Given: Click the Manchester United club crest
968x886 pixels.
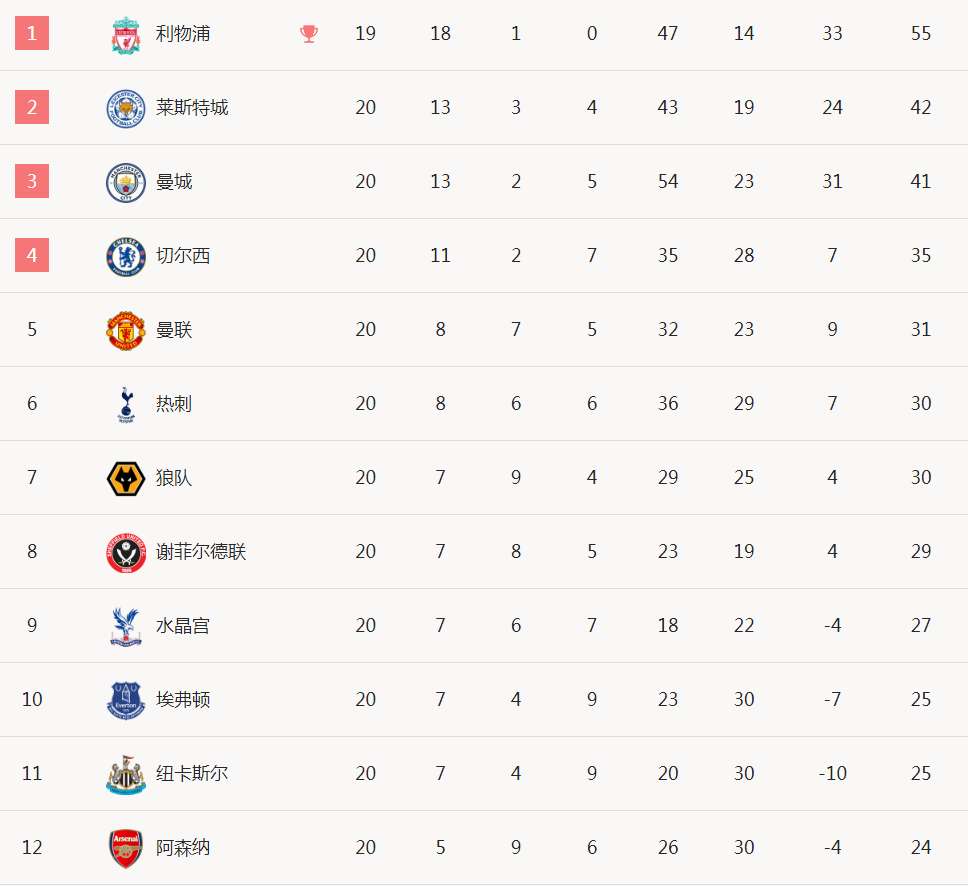Looking at the screenshot, I should point(126,331).
